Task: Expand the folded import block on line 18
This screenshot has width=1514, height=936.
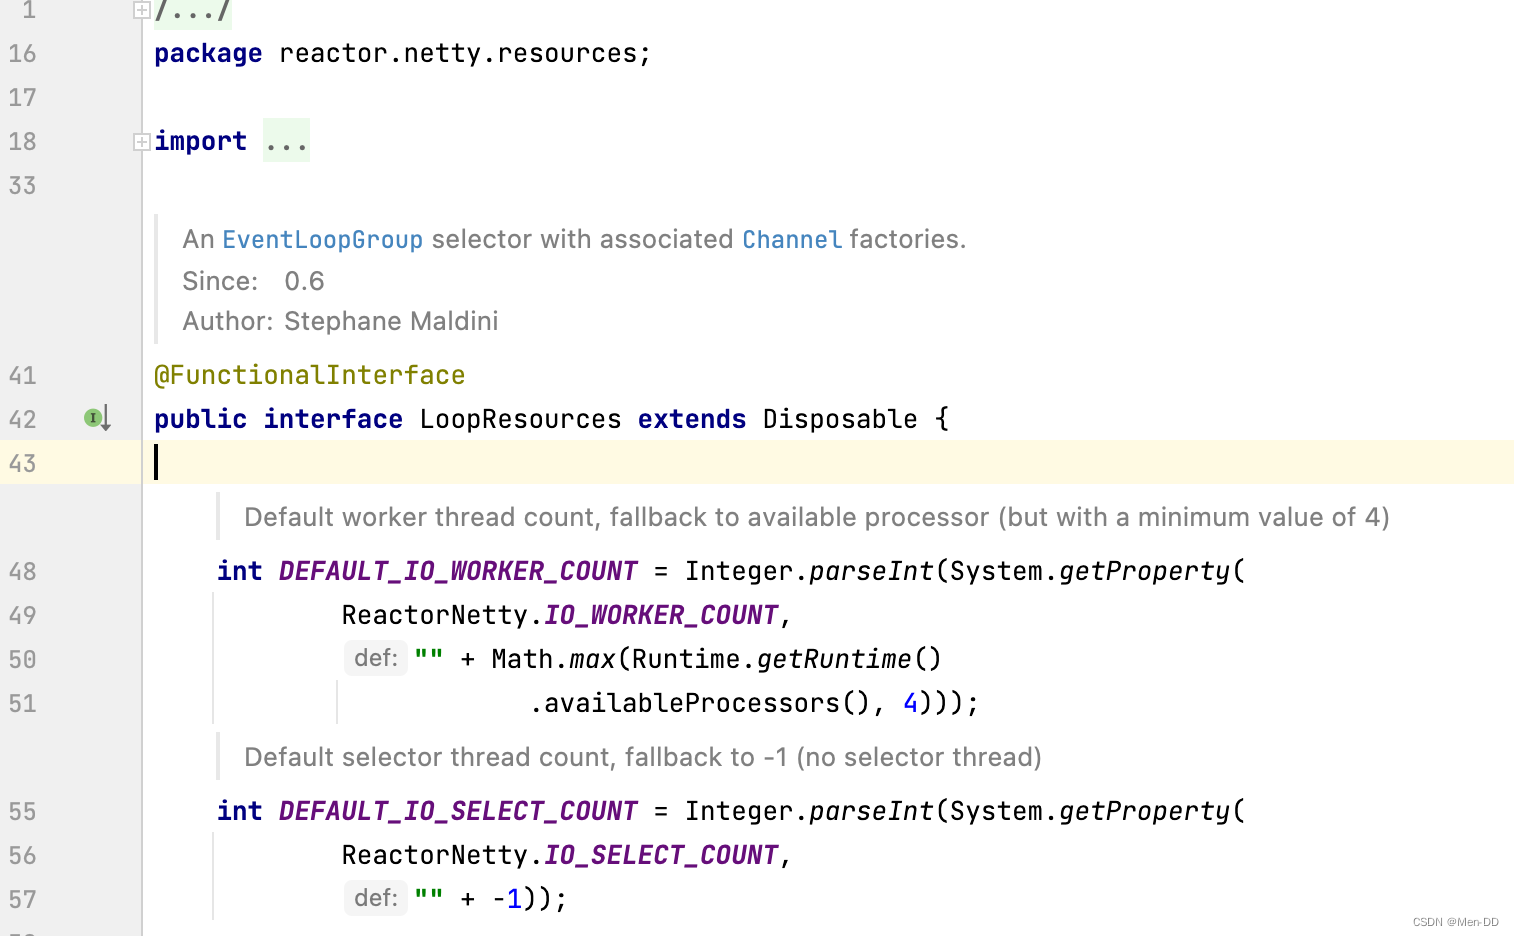Action: 142,142
